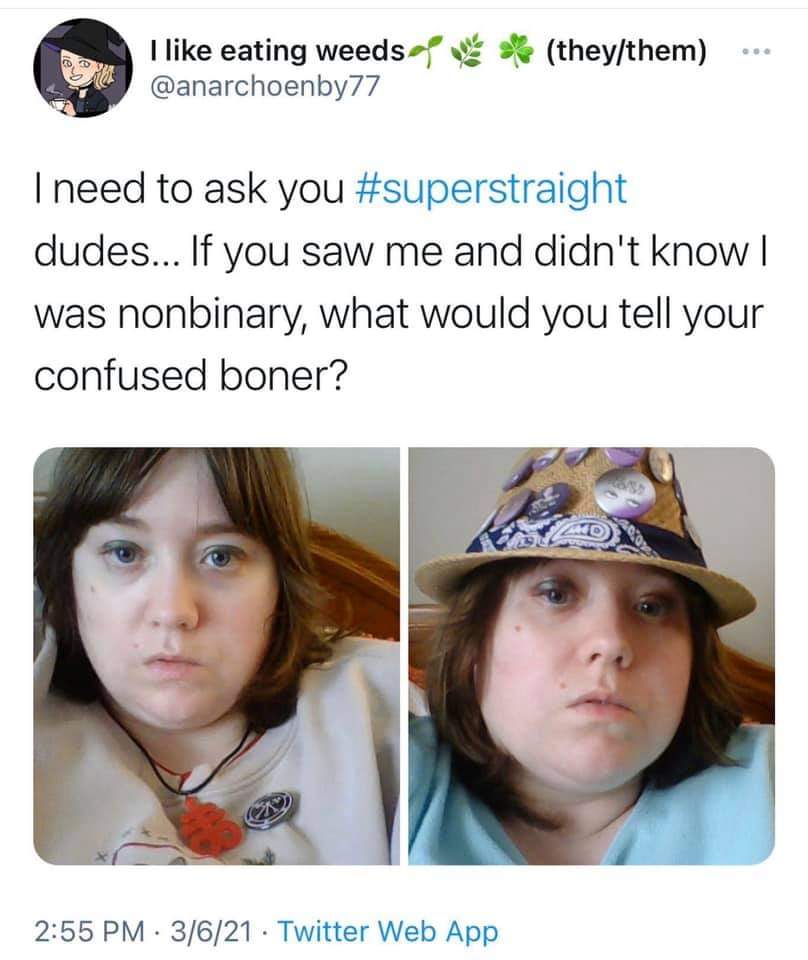Viewport: 808px width, 960px height.
Task: Open the Twitter Web App source link
Action: tap(389, 932)
